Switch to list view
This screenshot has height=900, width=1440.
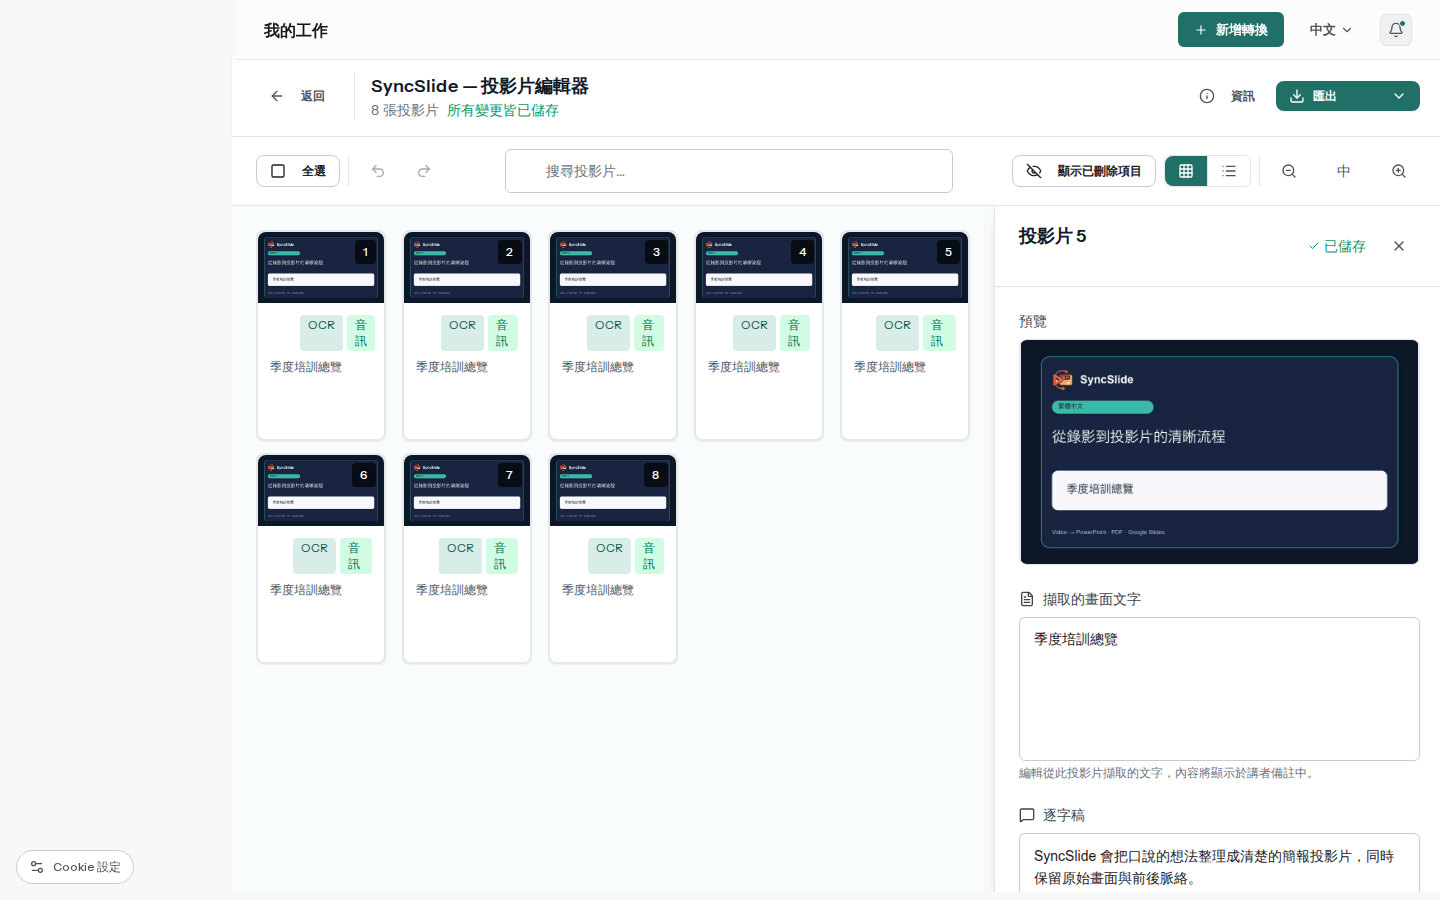[1229, 171]
